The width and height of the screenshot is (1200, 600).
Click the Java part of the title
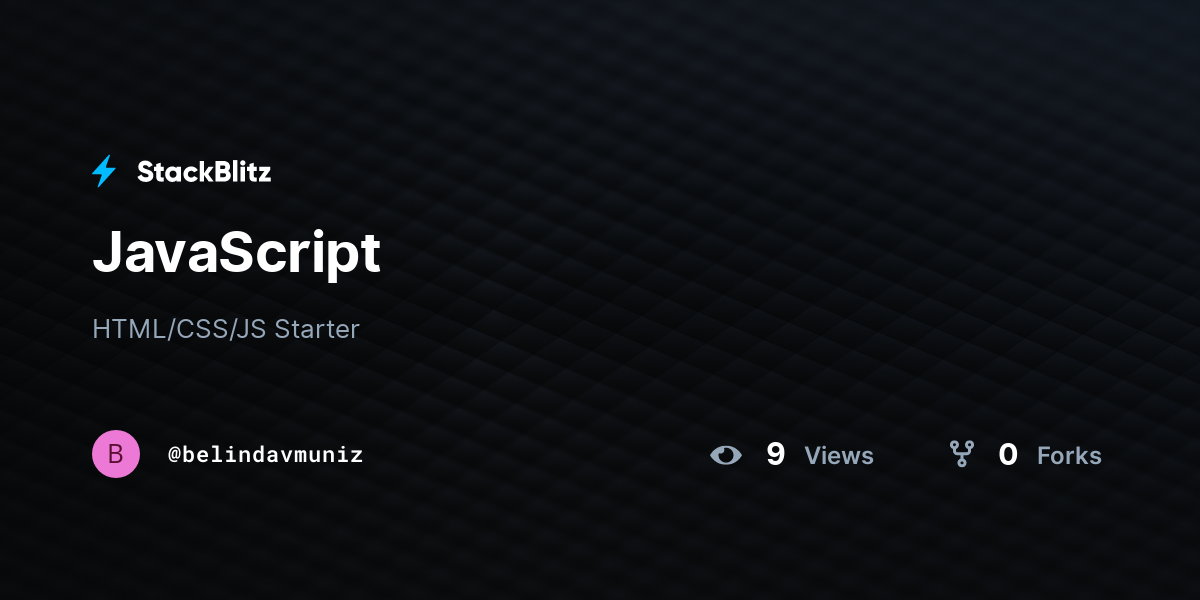click(x=155, y=252)
